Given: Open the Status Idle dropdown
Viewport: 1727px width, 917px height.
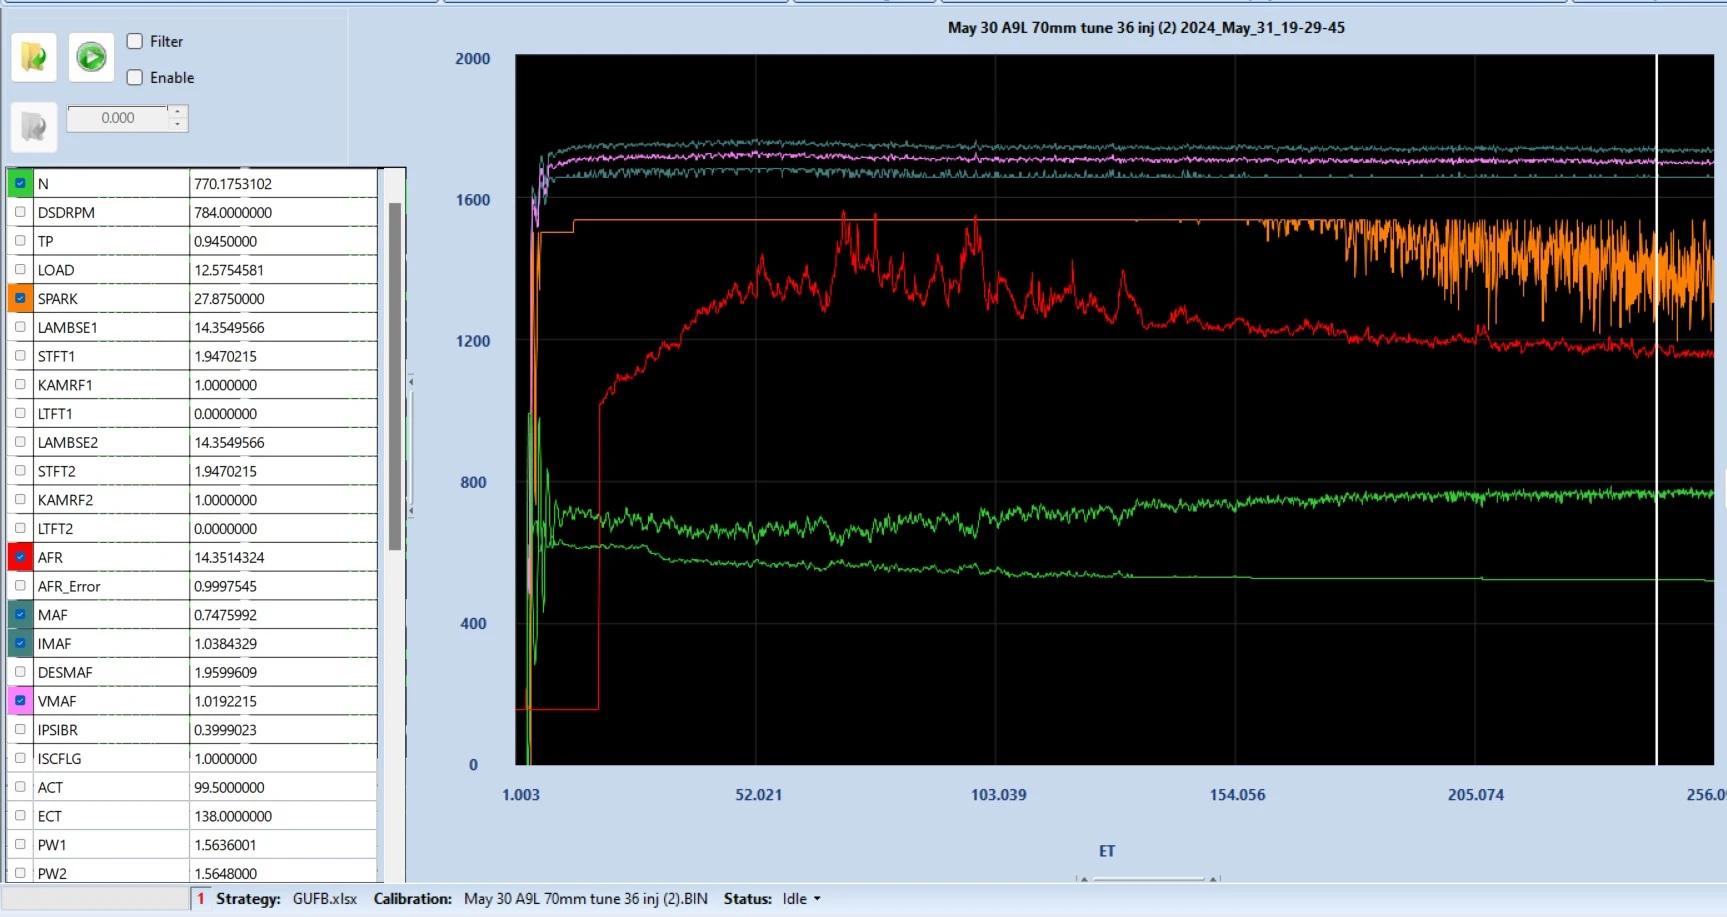Looking at the screenshot, I should 802,899.
